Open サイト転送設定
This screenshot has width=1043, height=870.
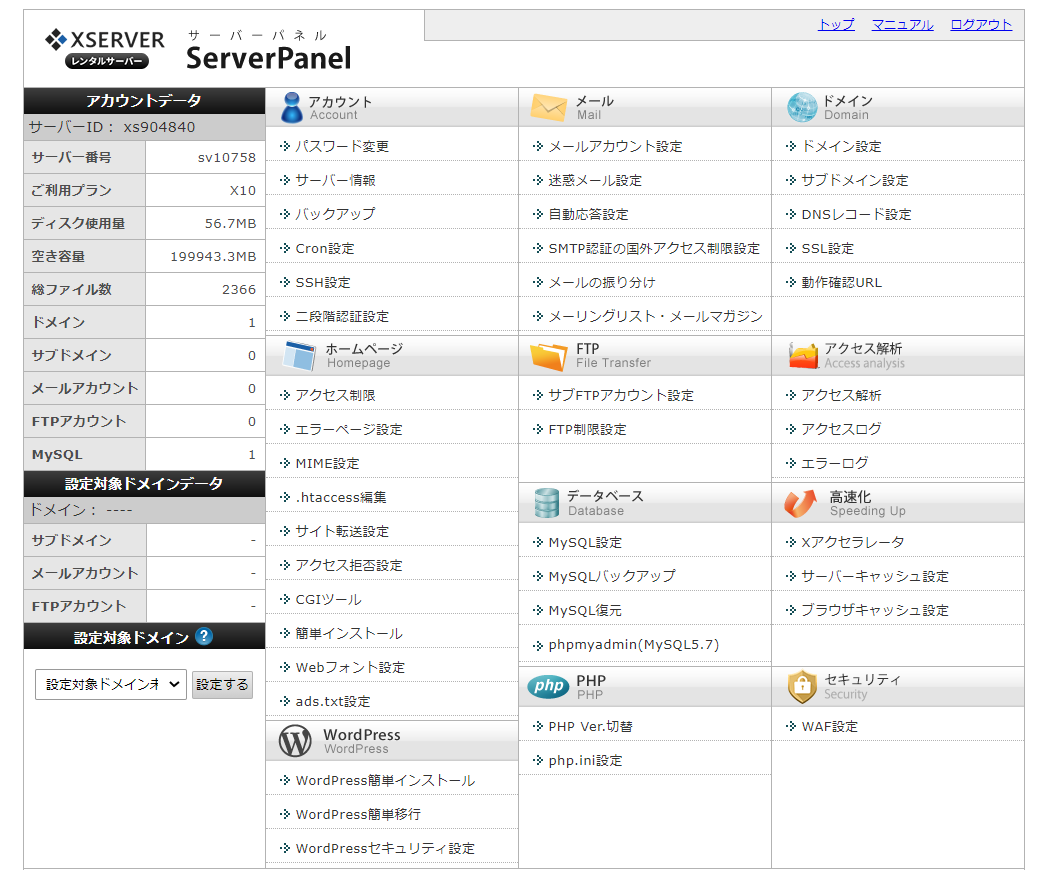pos(342,531)
